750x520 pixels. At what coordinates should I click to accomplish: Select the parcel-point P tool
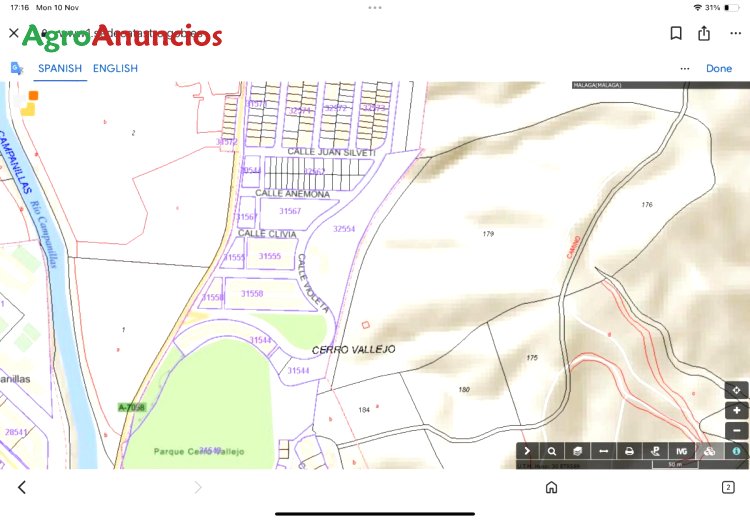pos(655,451)
